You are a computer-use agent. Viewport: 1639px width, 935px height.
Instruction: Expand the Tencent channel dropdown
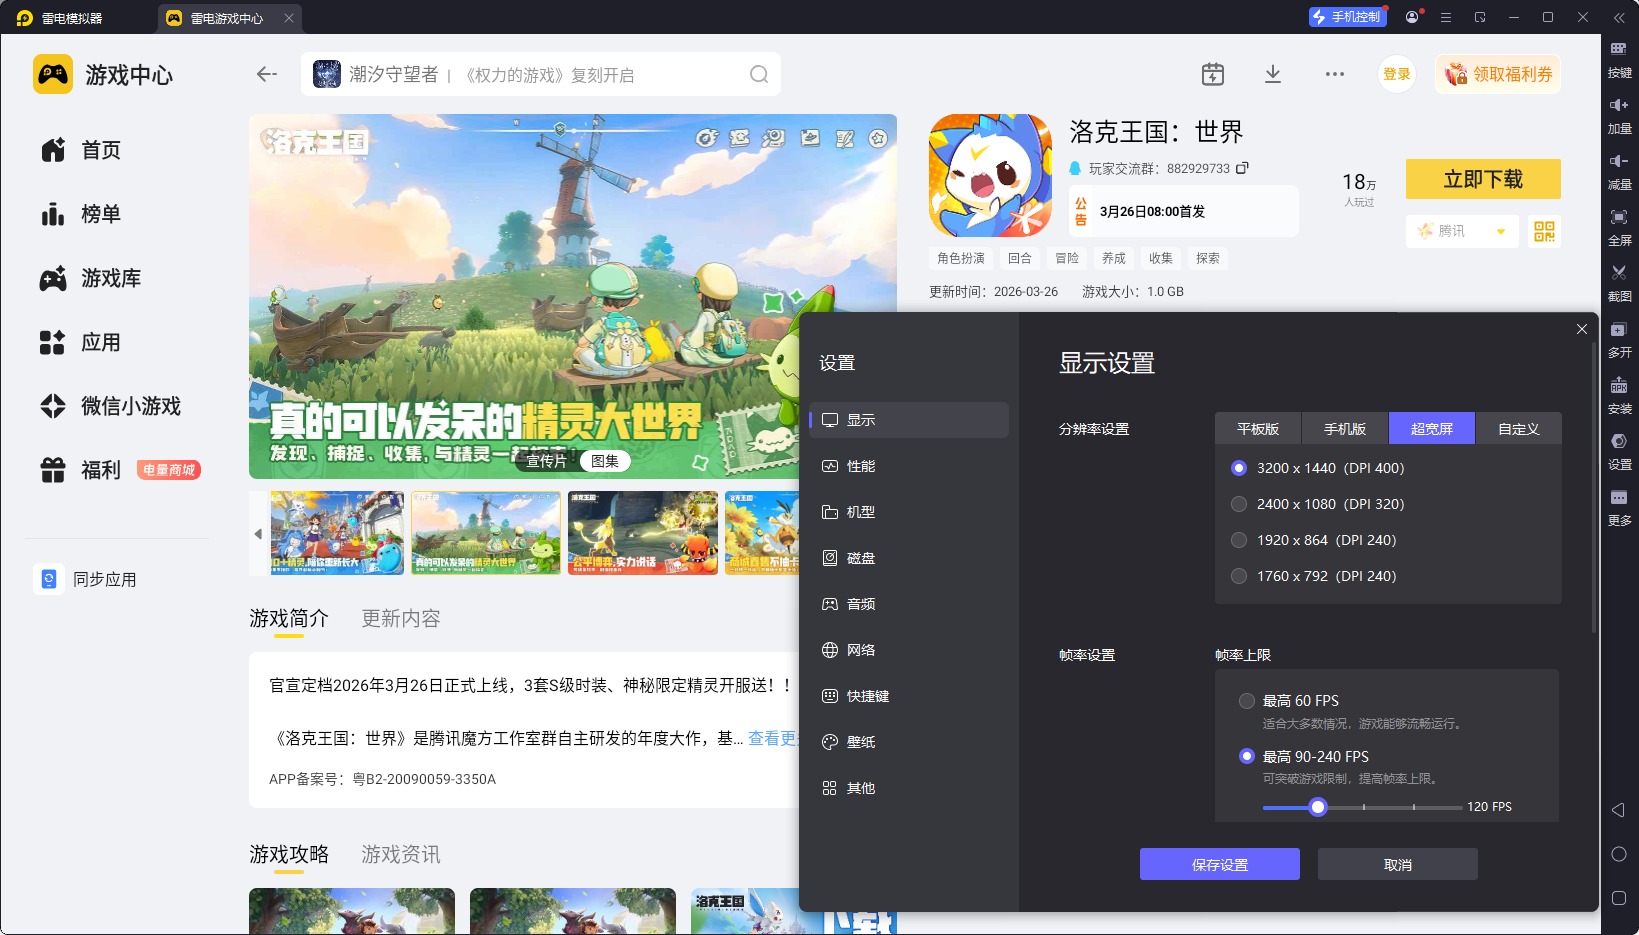(1500, 232)
